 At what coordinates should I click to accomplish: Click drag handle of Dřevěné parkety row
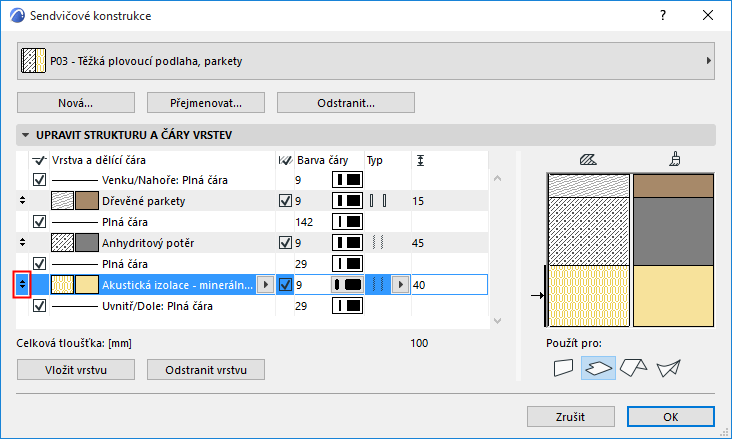[x=22, y=201]
